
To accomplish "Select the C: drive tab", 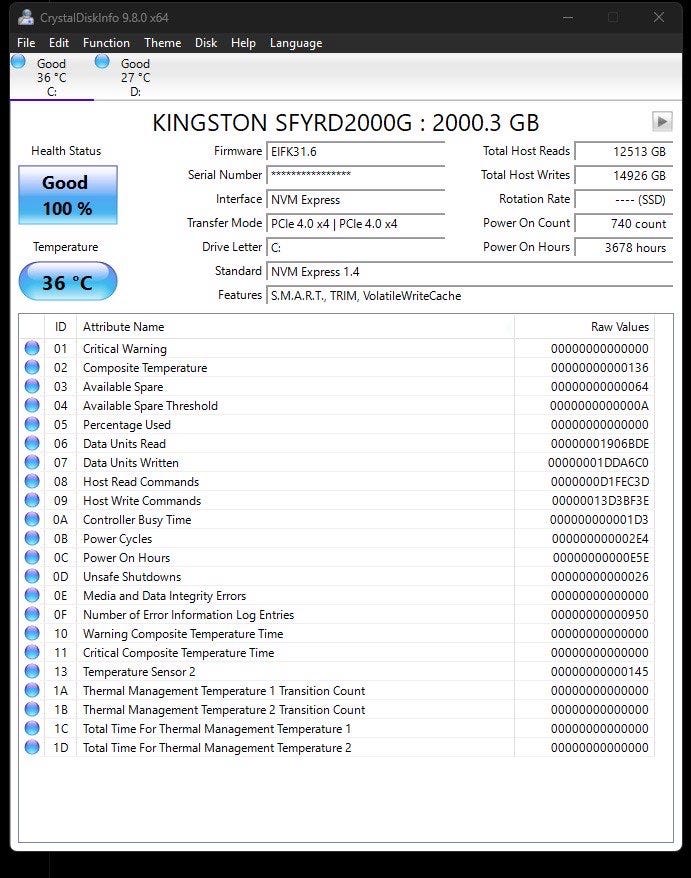I will [x=52, y=77].
